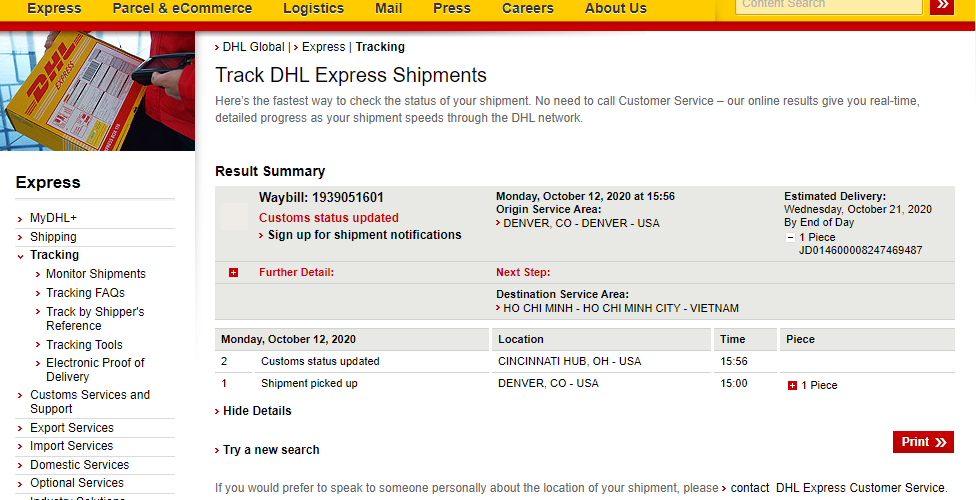Click Hide Details to collapse shipment events
Viewport: 976px width, 500px height.
click(x=257, y=411)
